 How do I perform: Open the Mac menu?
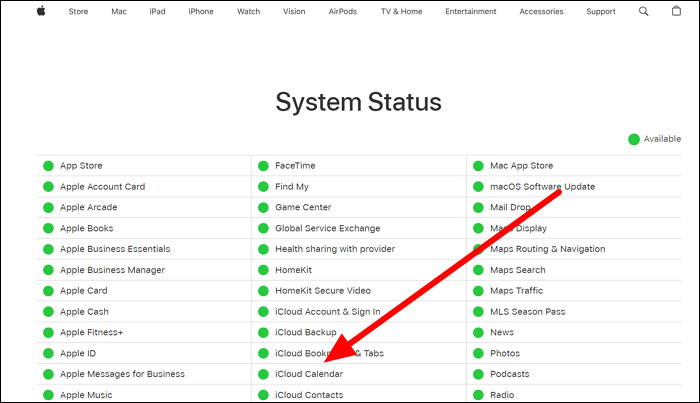119,12
